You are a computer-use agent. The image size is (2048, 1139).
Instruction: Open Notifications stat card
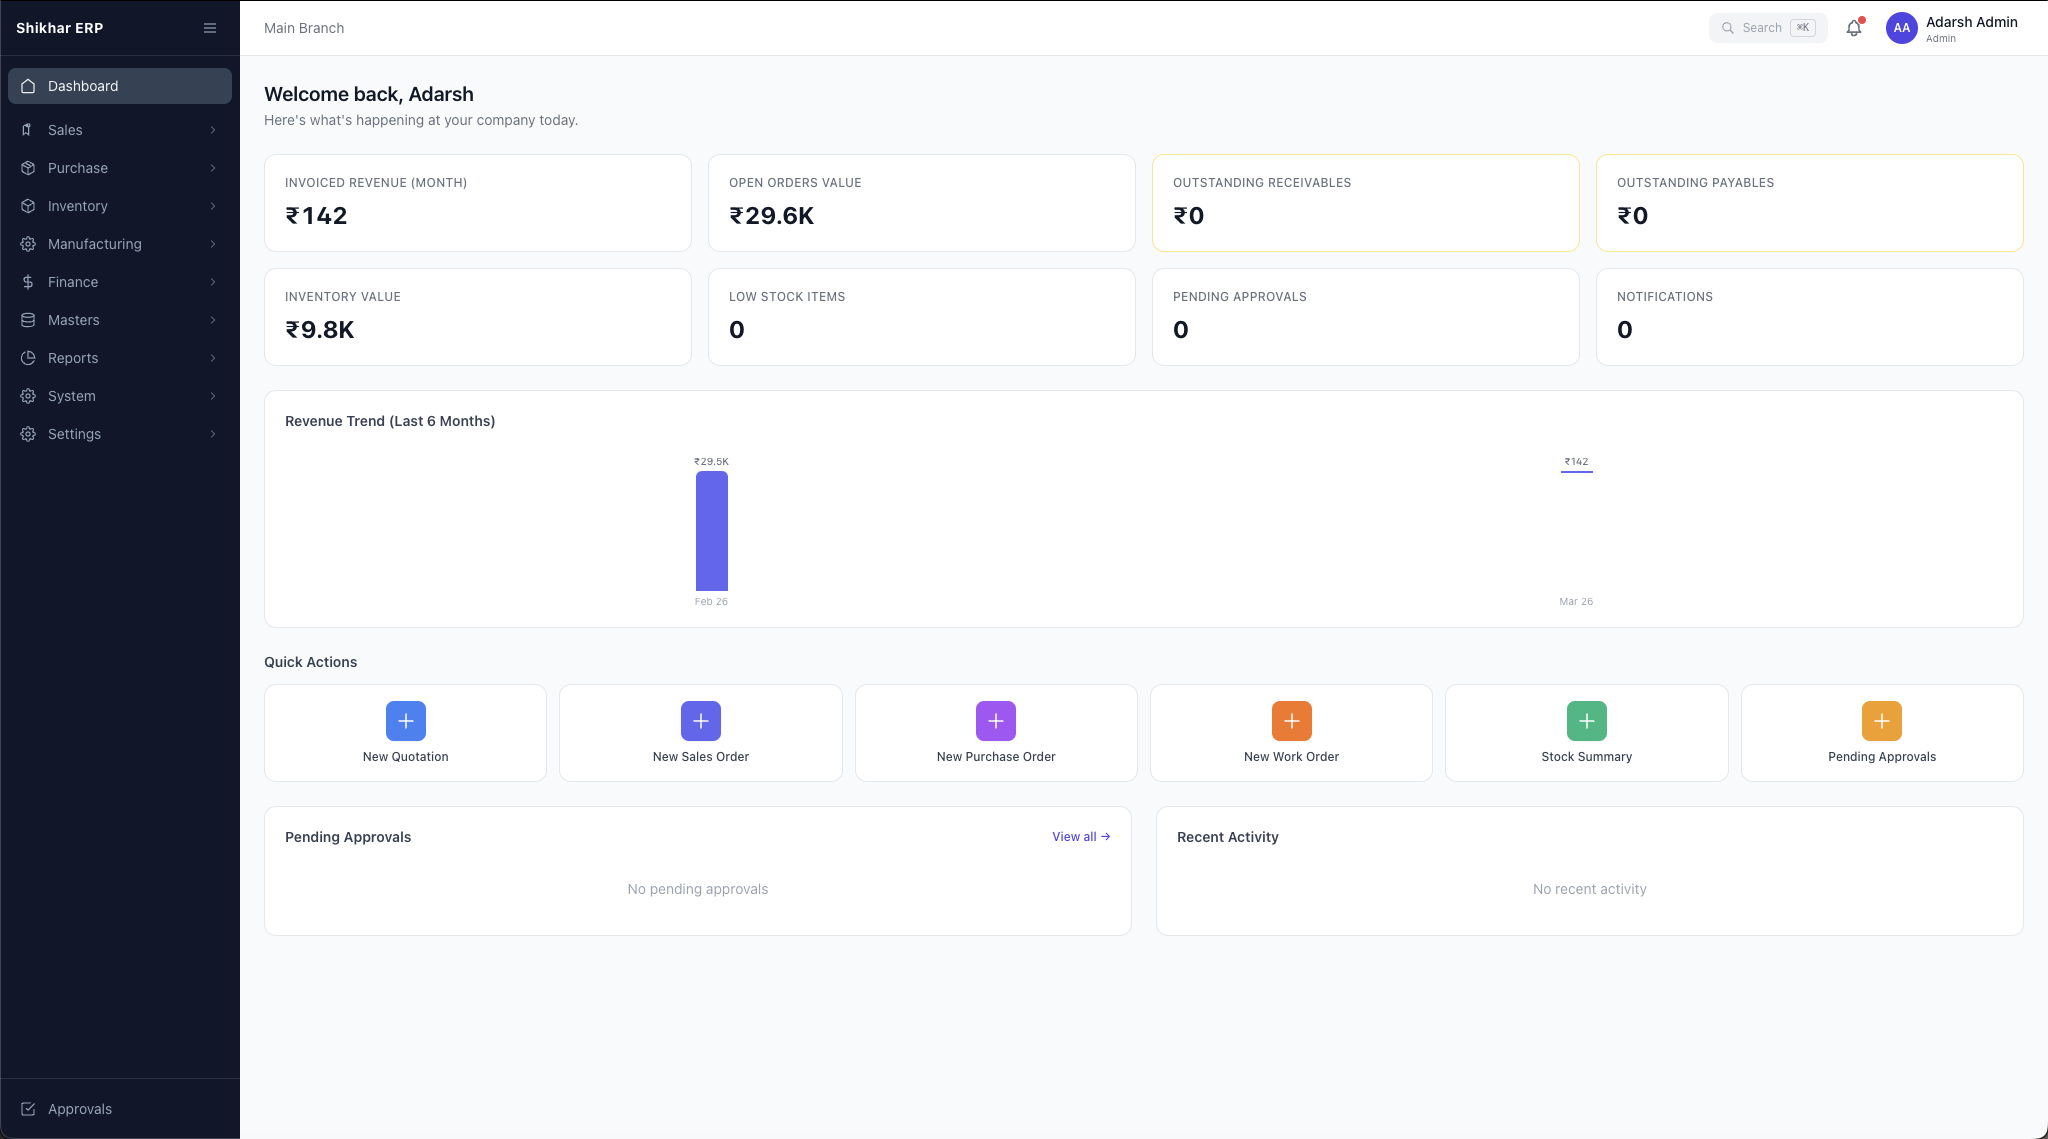pyautogui.click(x=1810, y=317)
